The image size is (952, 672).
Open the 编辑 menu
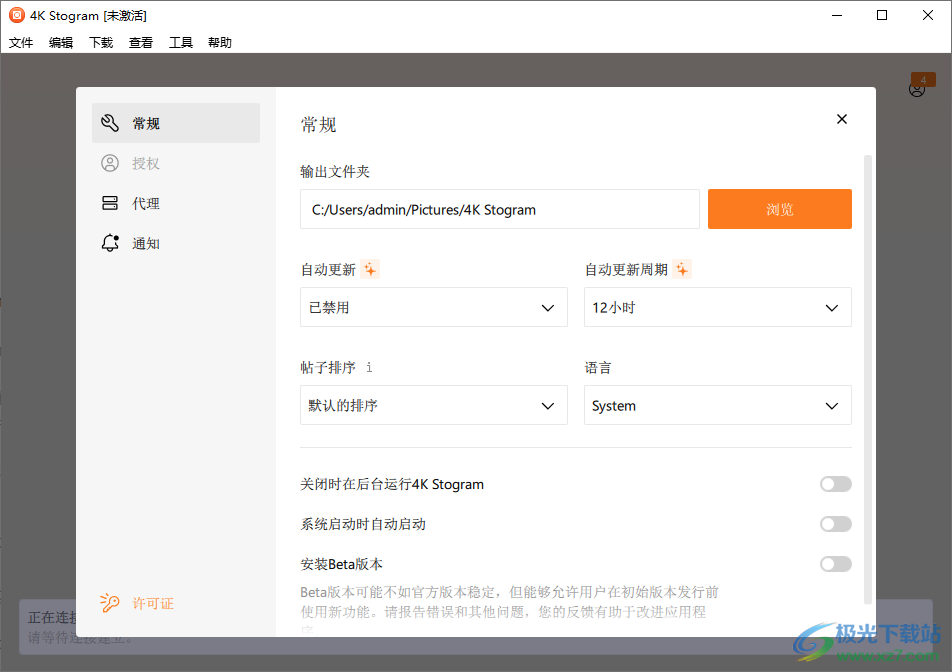point(61,42)
